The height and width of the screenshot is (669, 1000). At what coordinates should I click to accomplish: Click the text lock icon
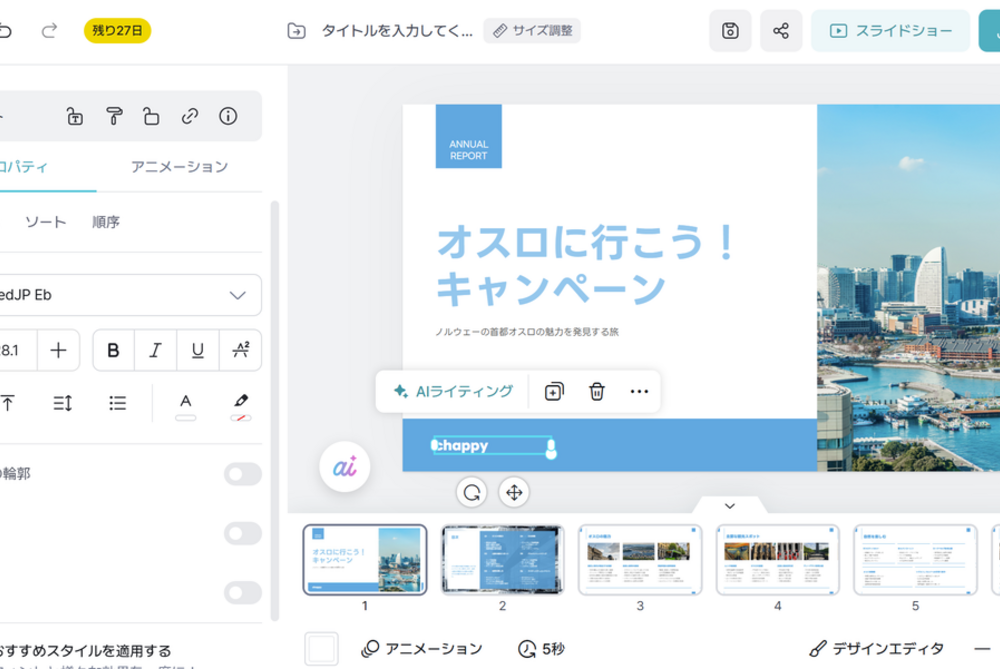point(75,116)
